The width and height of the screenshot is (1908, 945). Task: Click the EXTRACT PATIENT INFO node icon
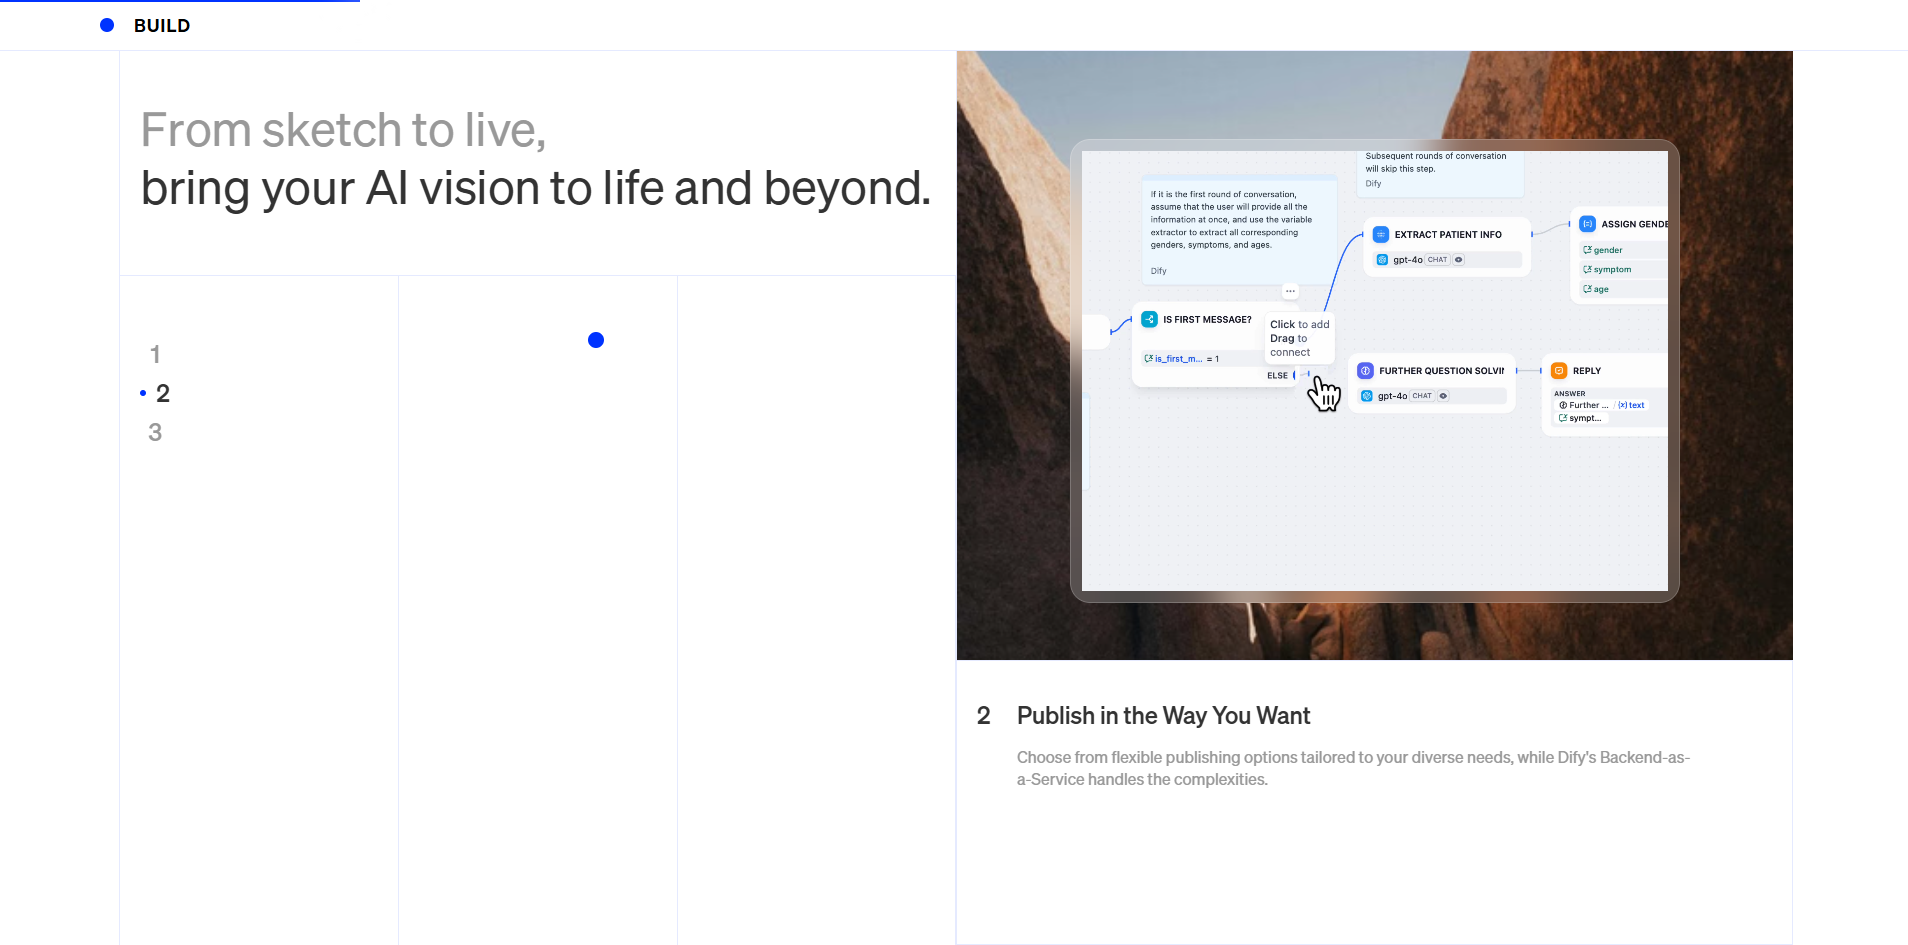[1381, 234]
